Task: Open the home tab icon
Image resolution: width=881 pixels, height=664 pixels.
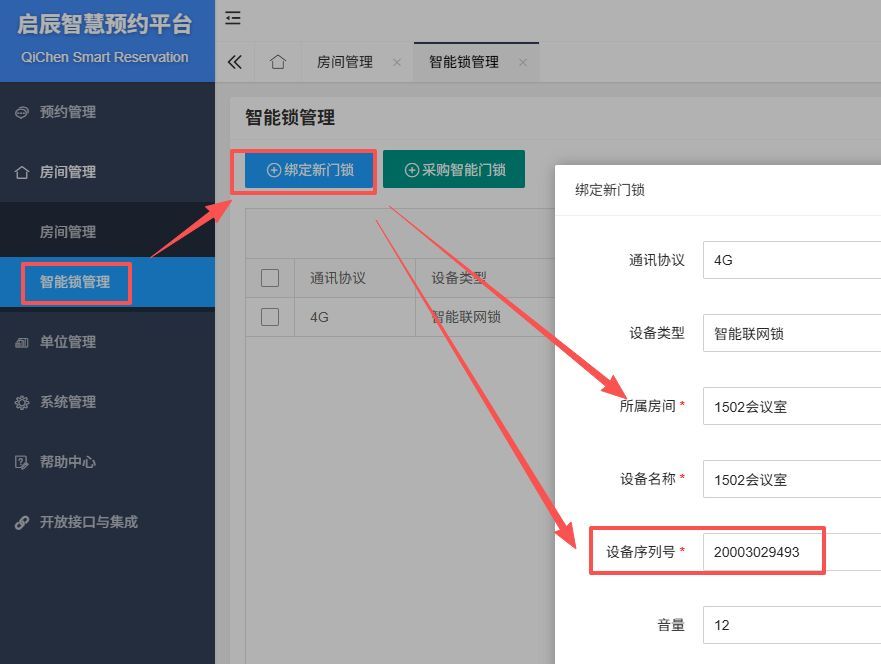Action: [278, 62]
